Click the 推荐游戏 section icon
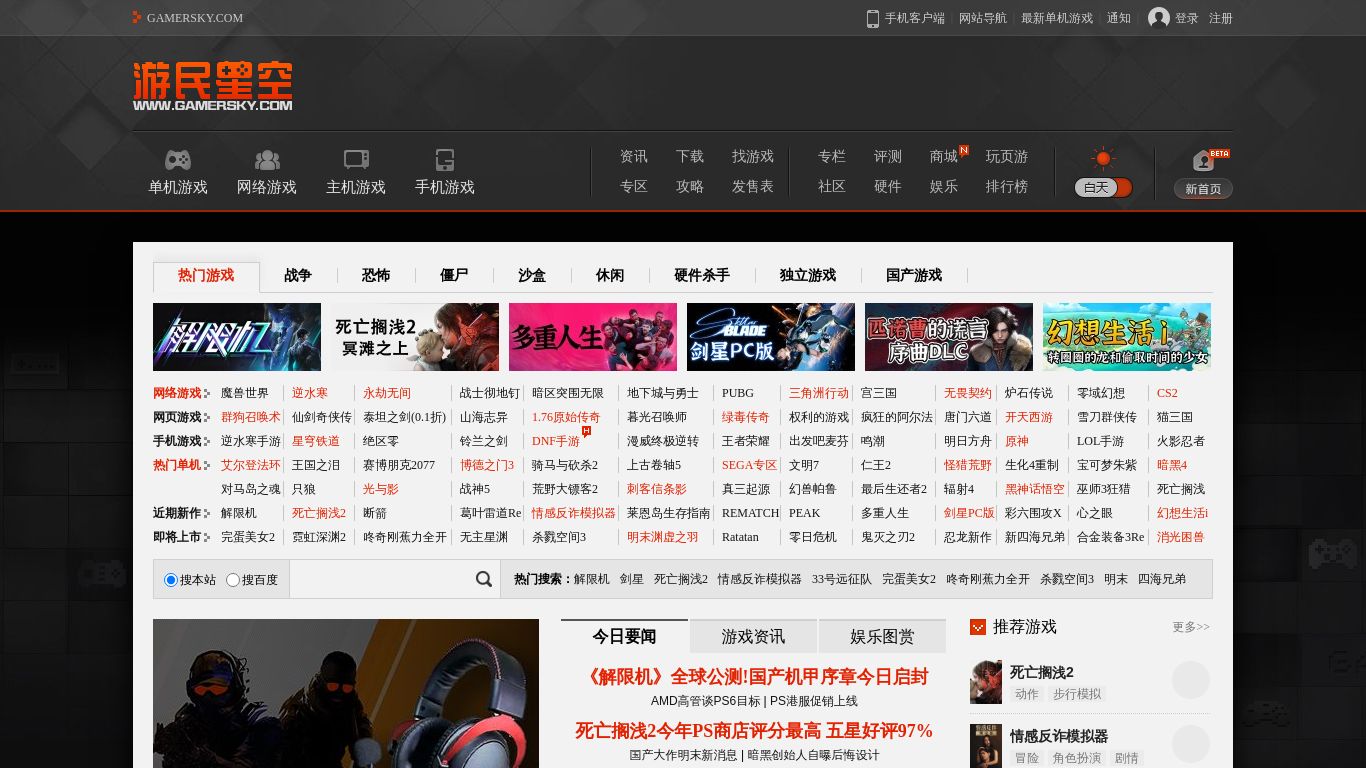The image size is (1366, 768). [x=978, y=627]
